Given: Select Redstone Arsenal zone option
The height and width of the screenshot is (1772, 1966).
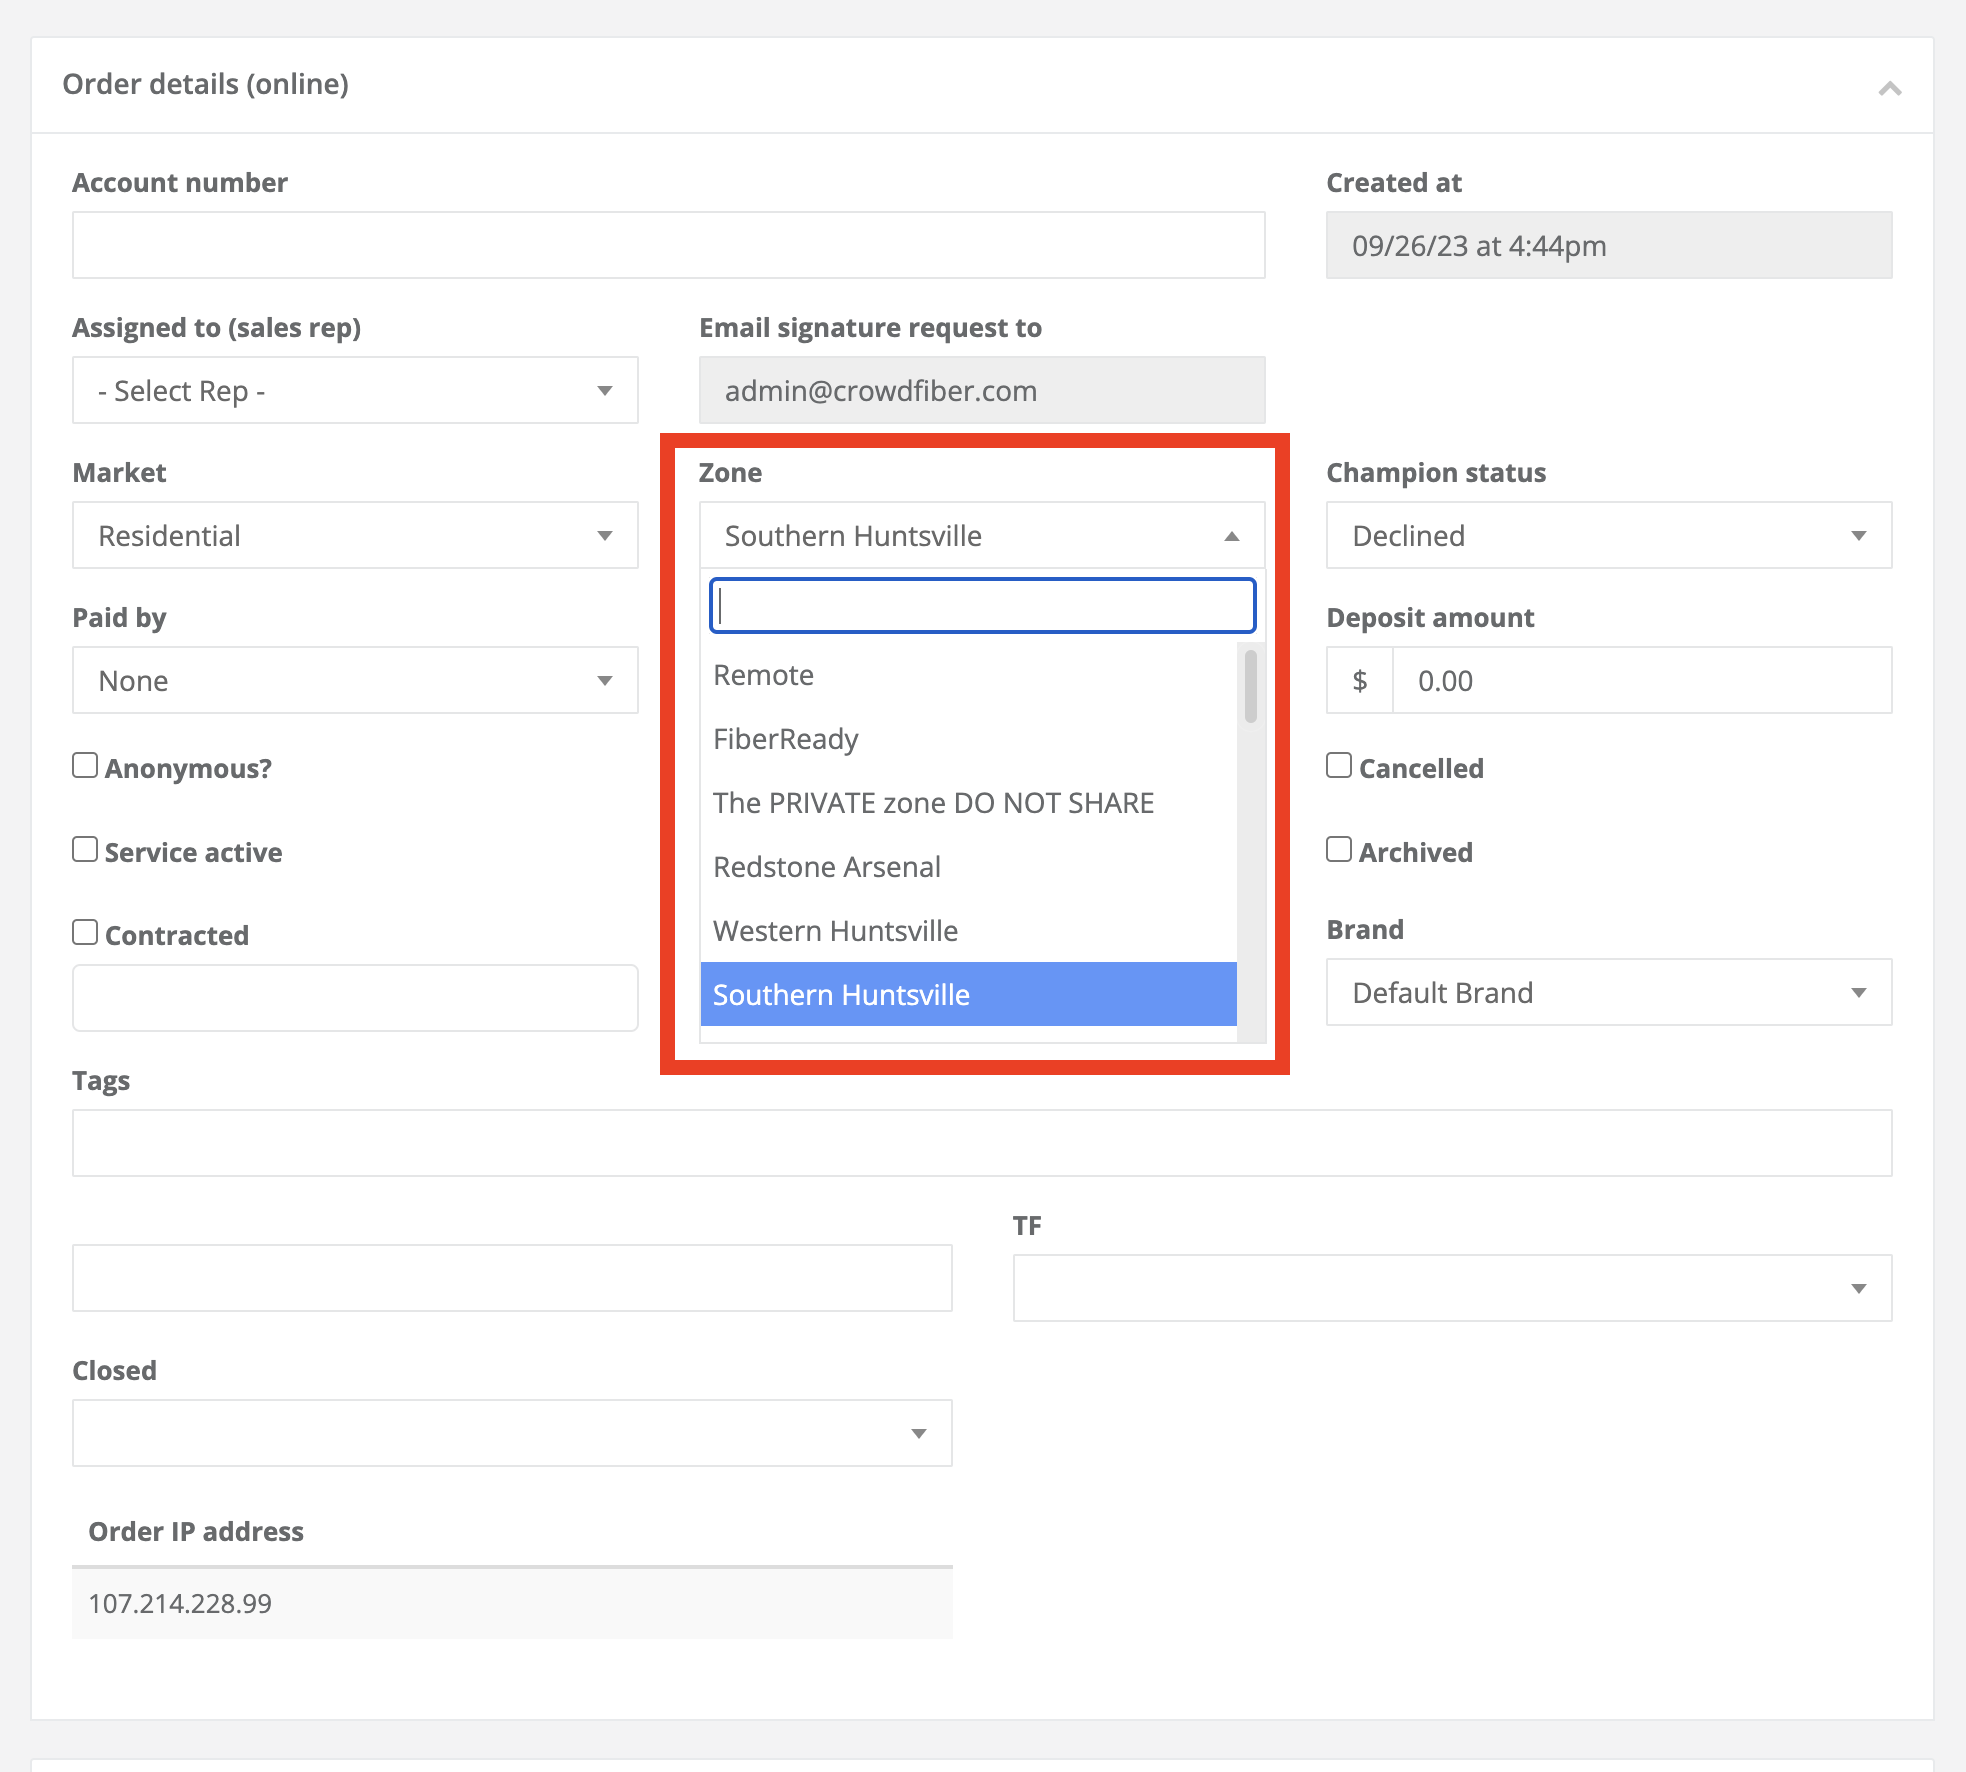Looking at the screenshot, I should 827,867.
